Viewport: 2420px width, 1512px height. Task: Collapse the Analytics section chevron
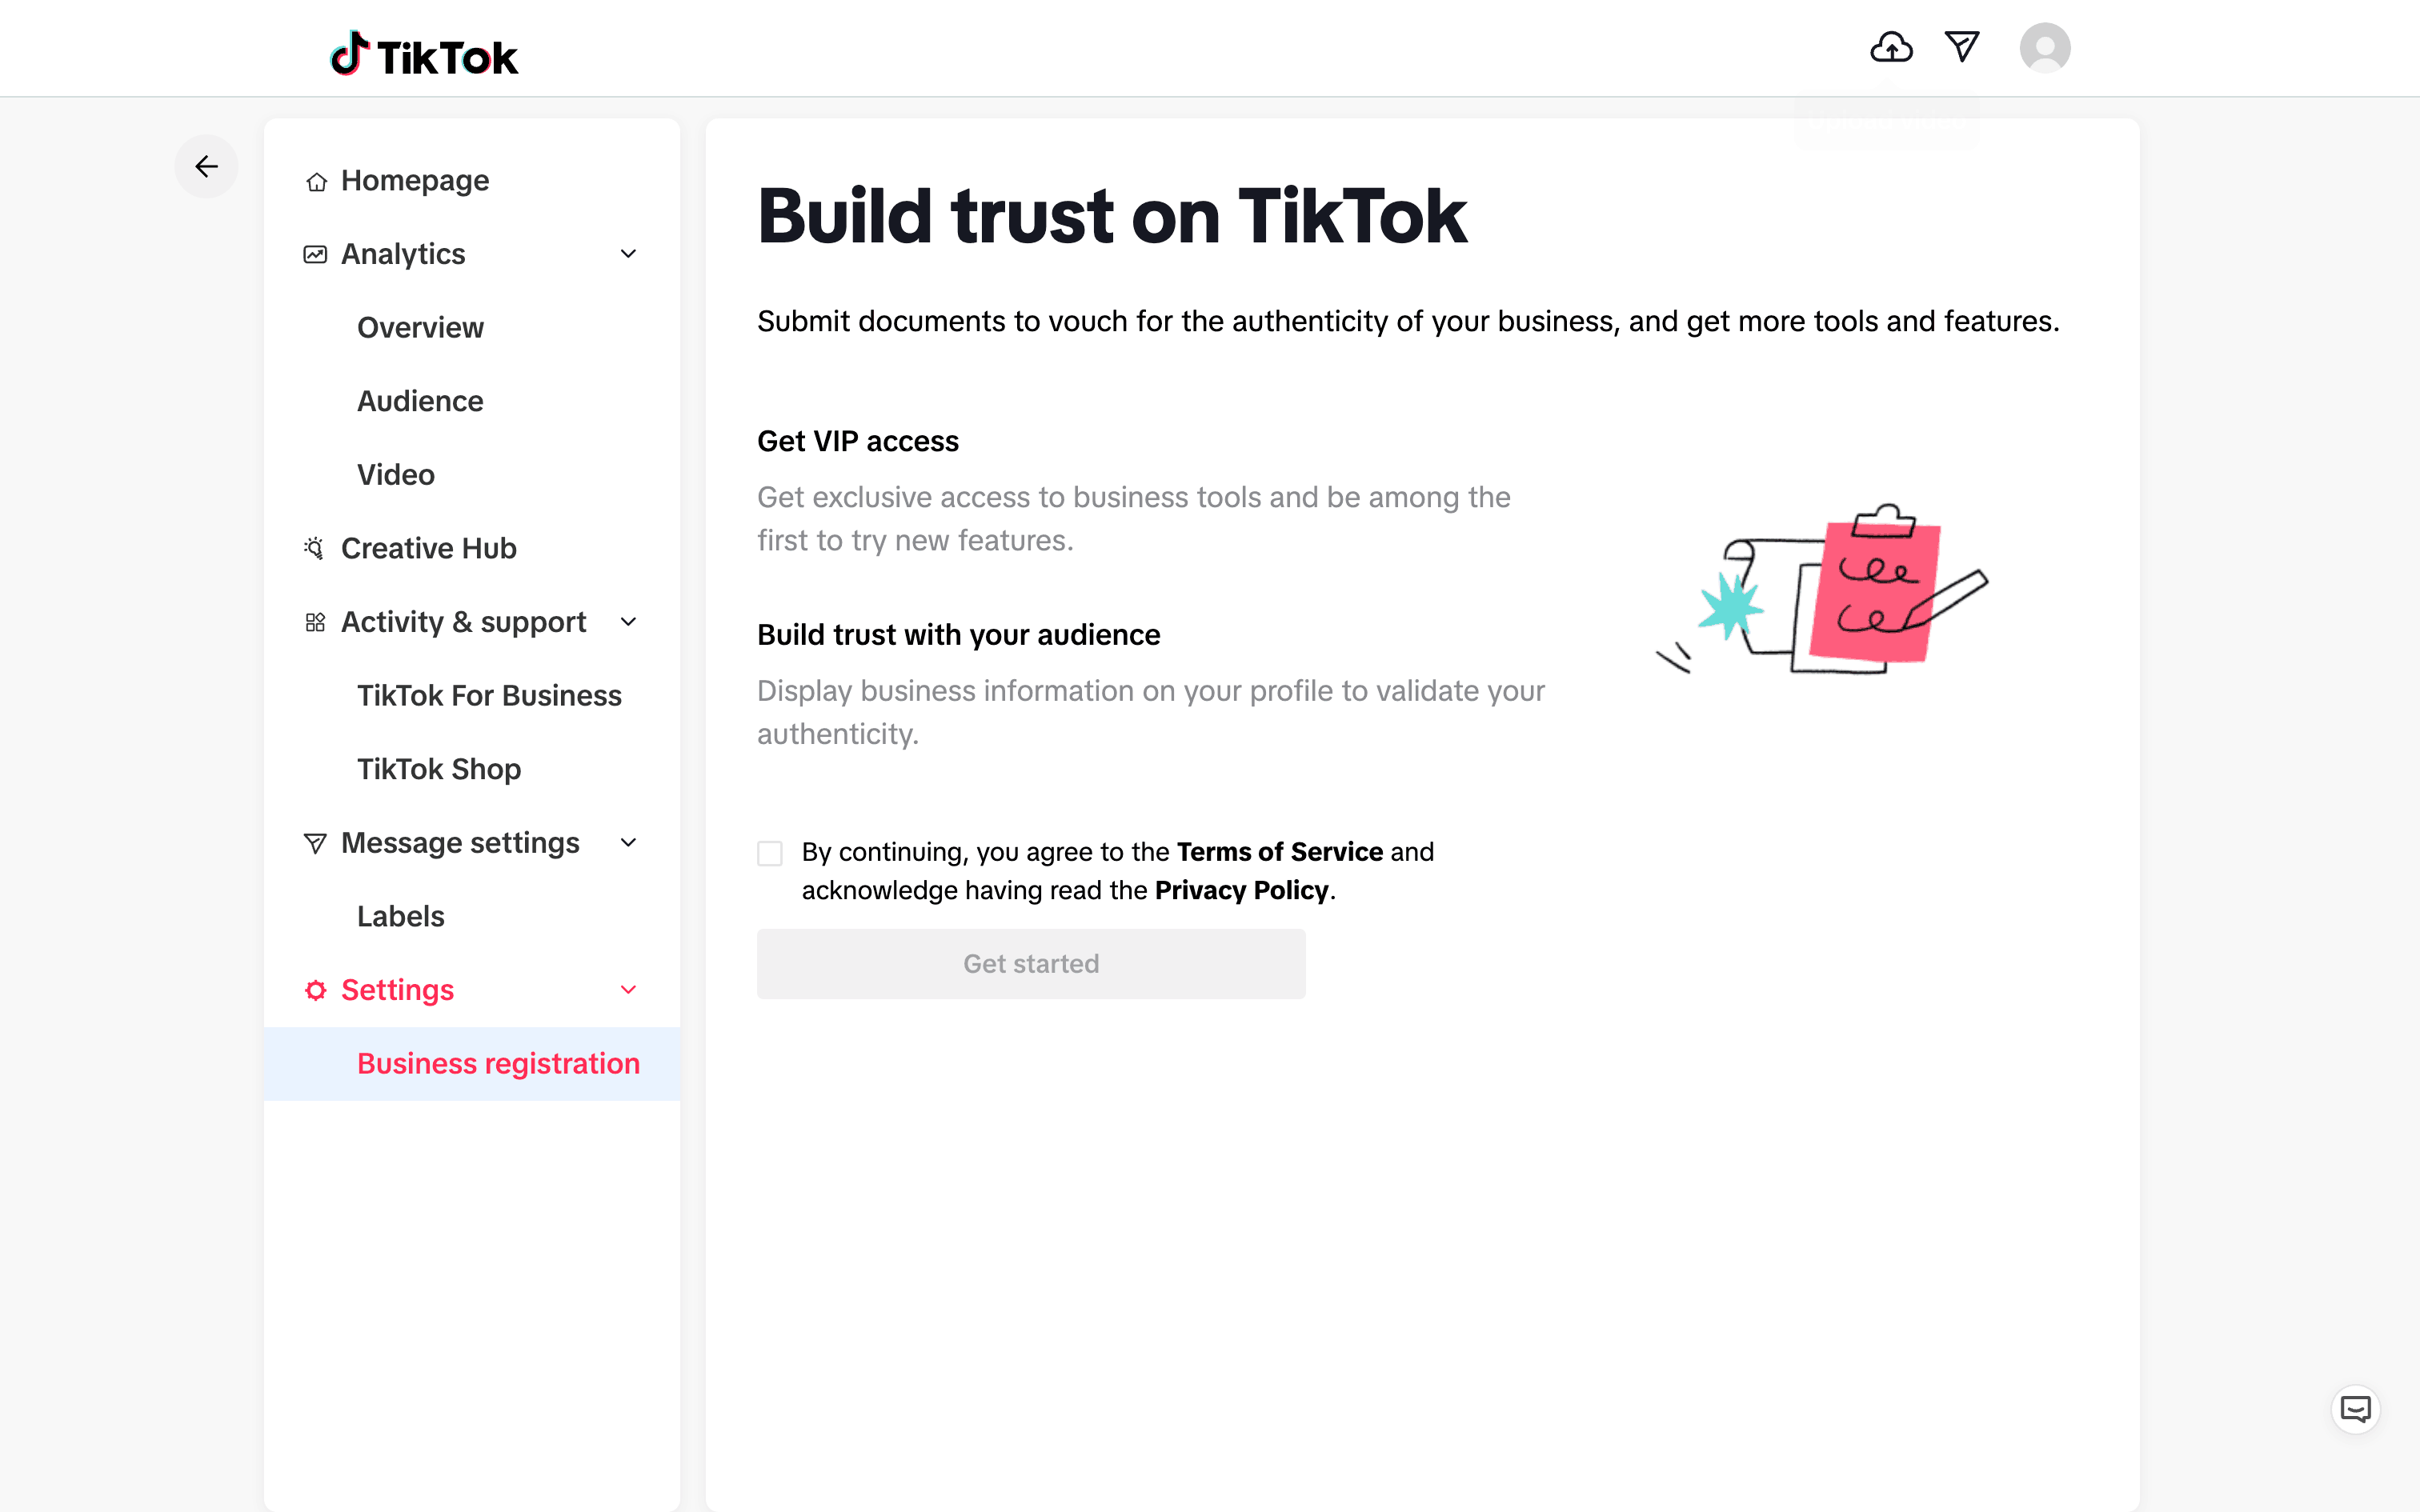click(x=628, y=254)
